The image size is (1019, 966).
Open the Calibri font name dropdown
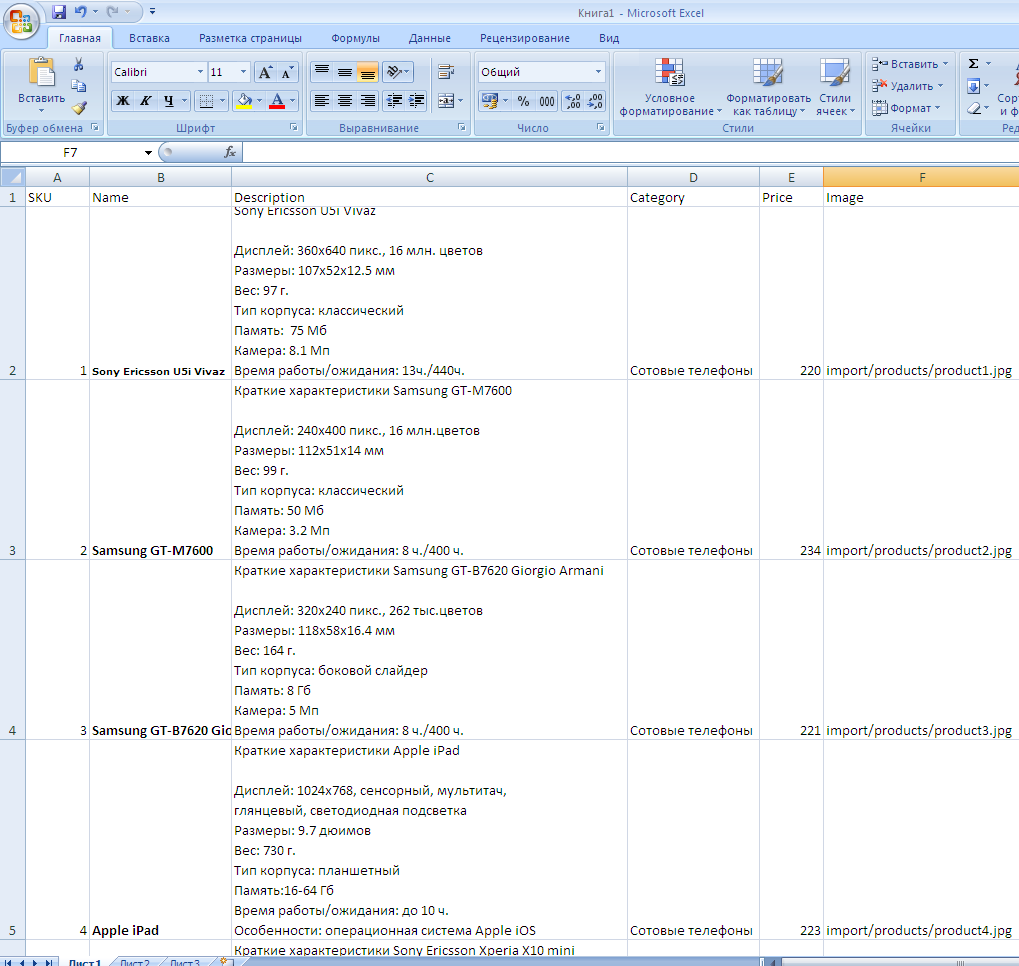point(200,72)
